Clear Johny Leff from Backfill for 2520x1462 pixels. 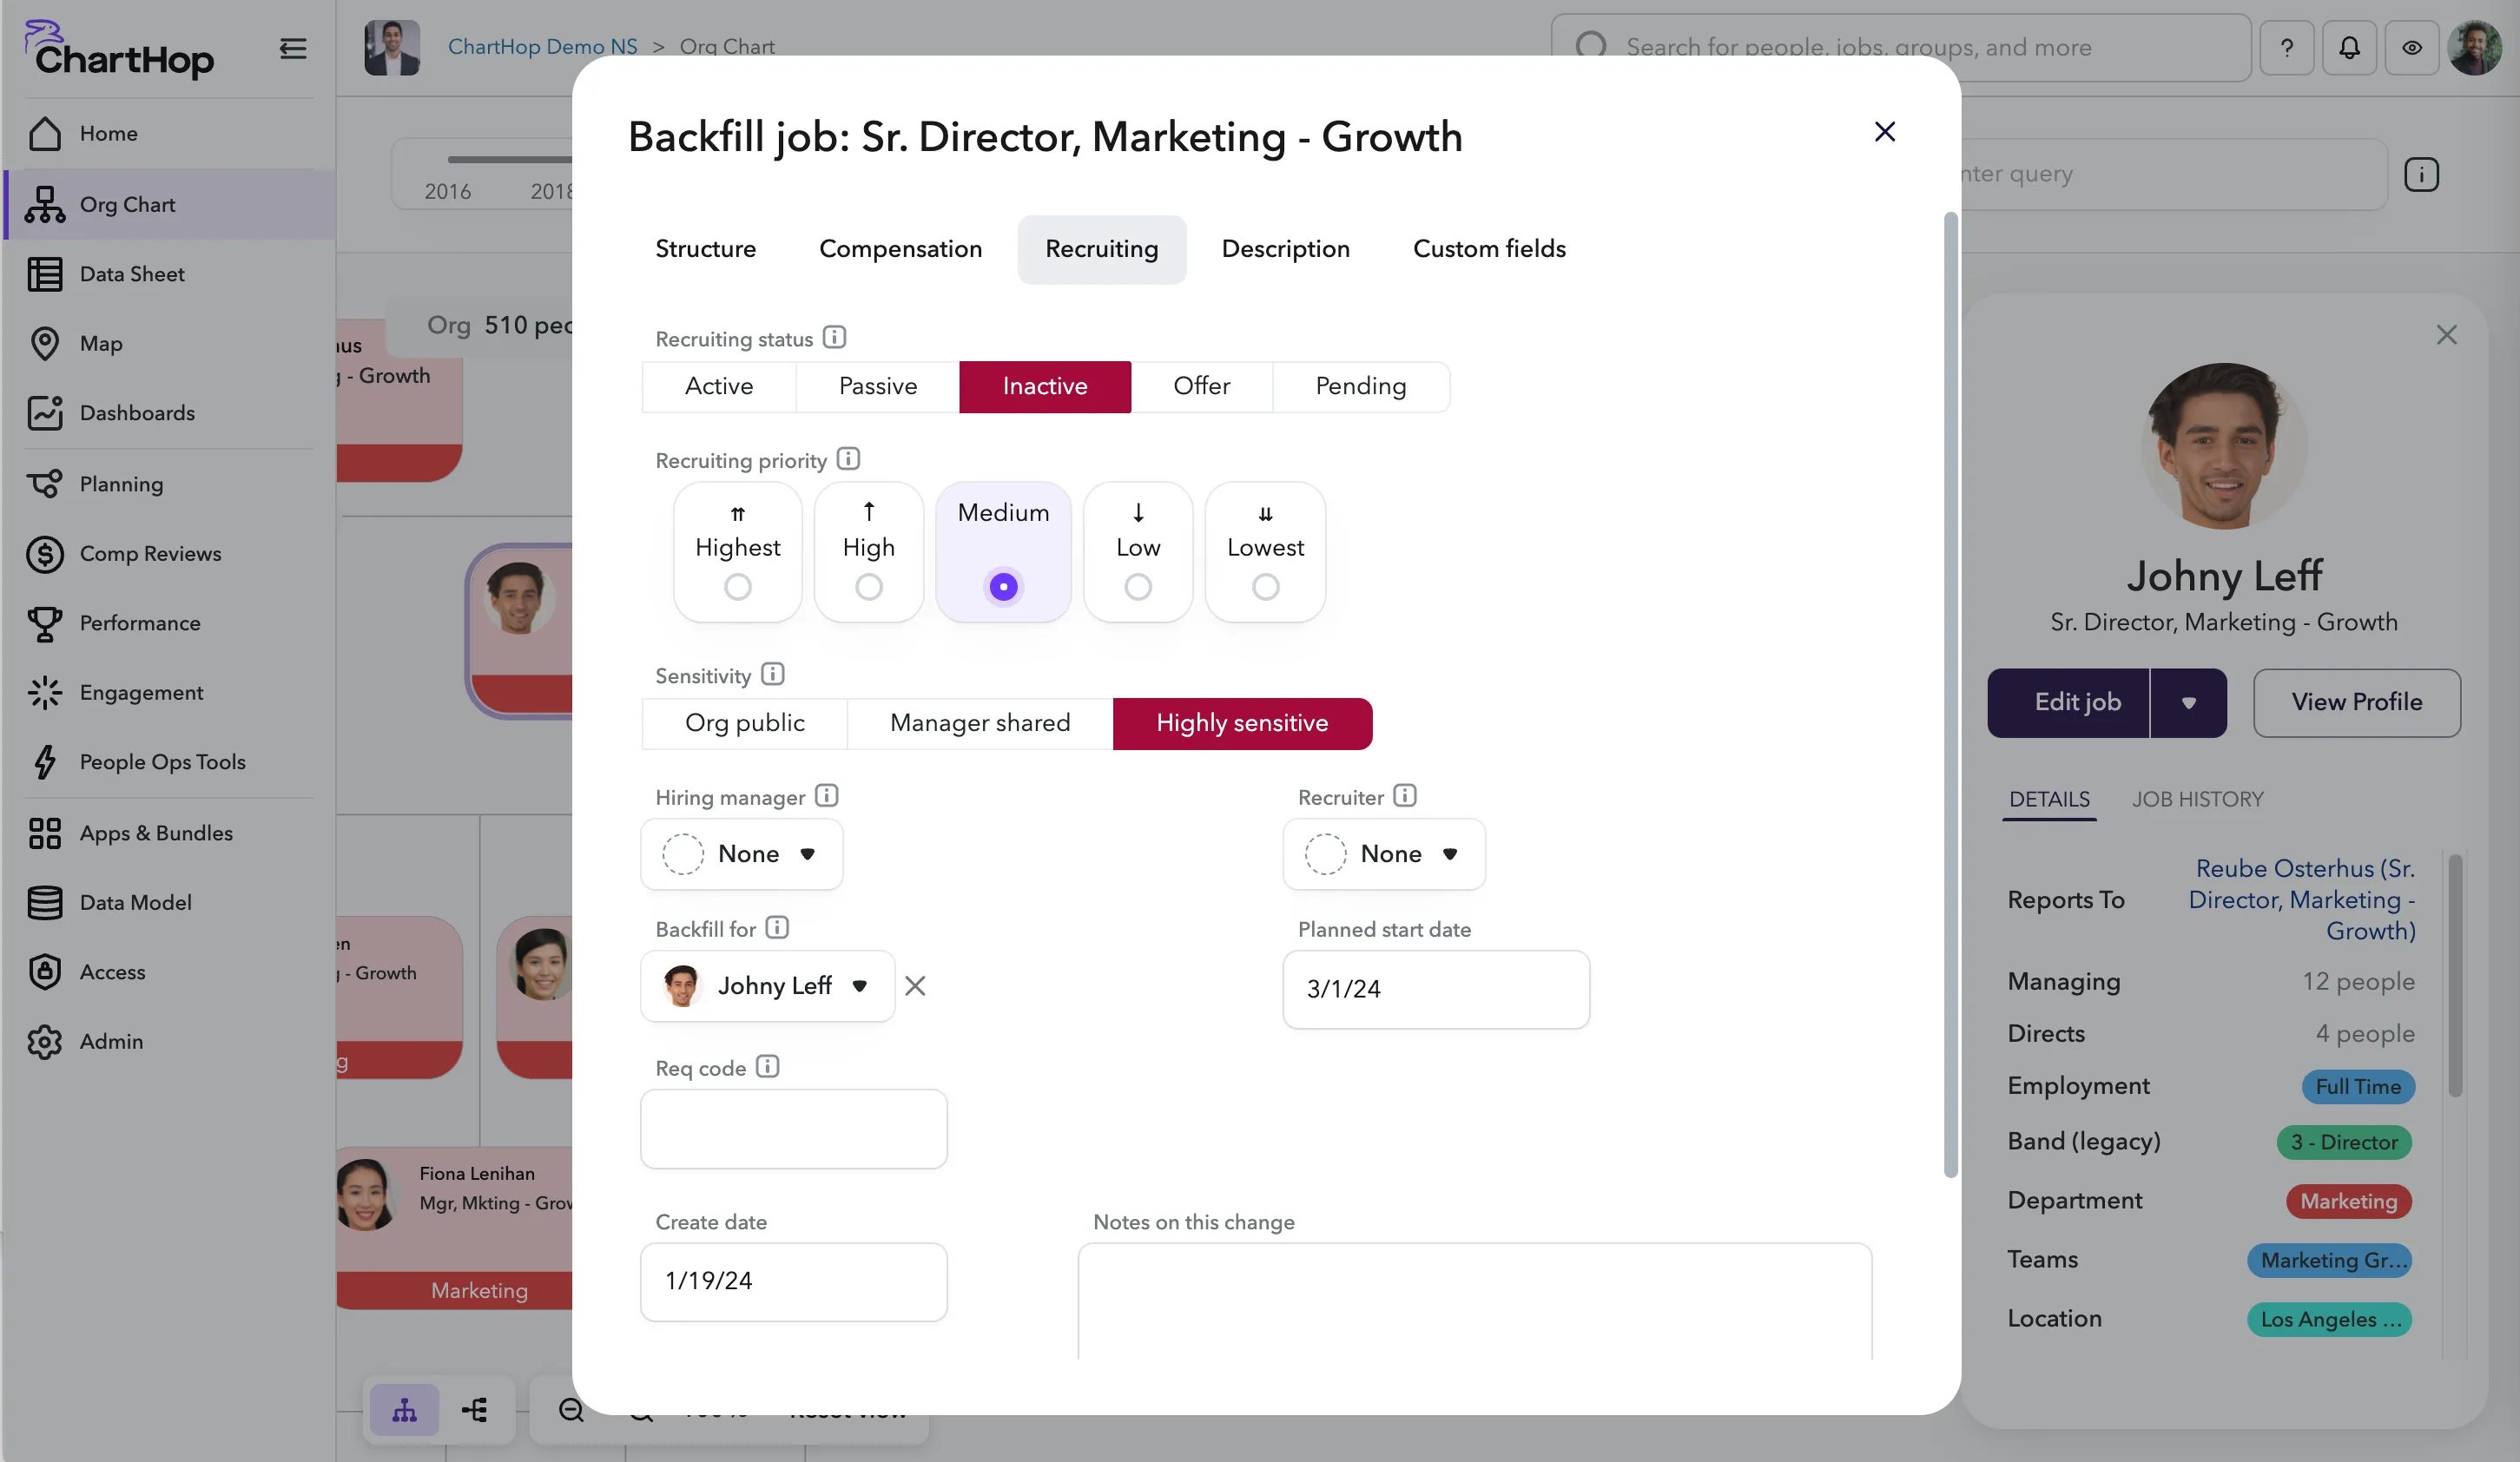coord(915,986)
